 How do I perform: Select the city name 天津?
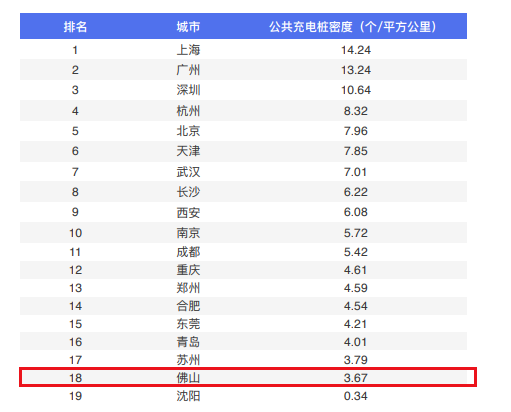tap(188, 151)
